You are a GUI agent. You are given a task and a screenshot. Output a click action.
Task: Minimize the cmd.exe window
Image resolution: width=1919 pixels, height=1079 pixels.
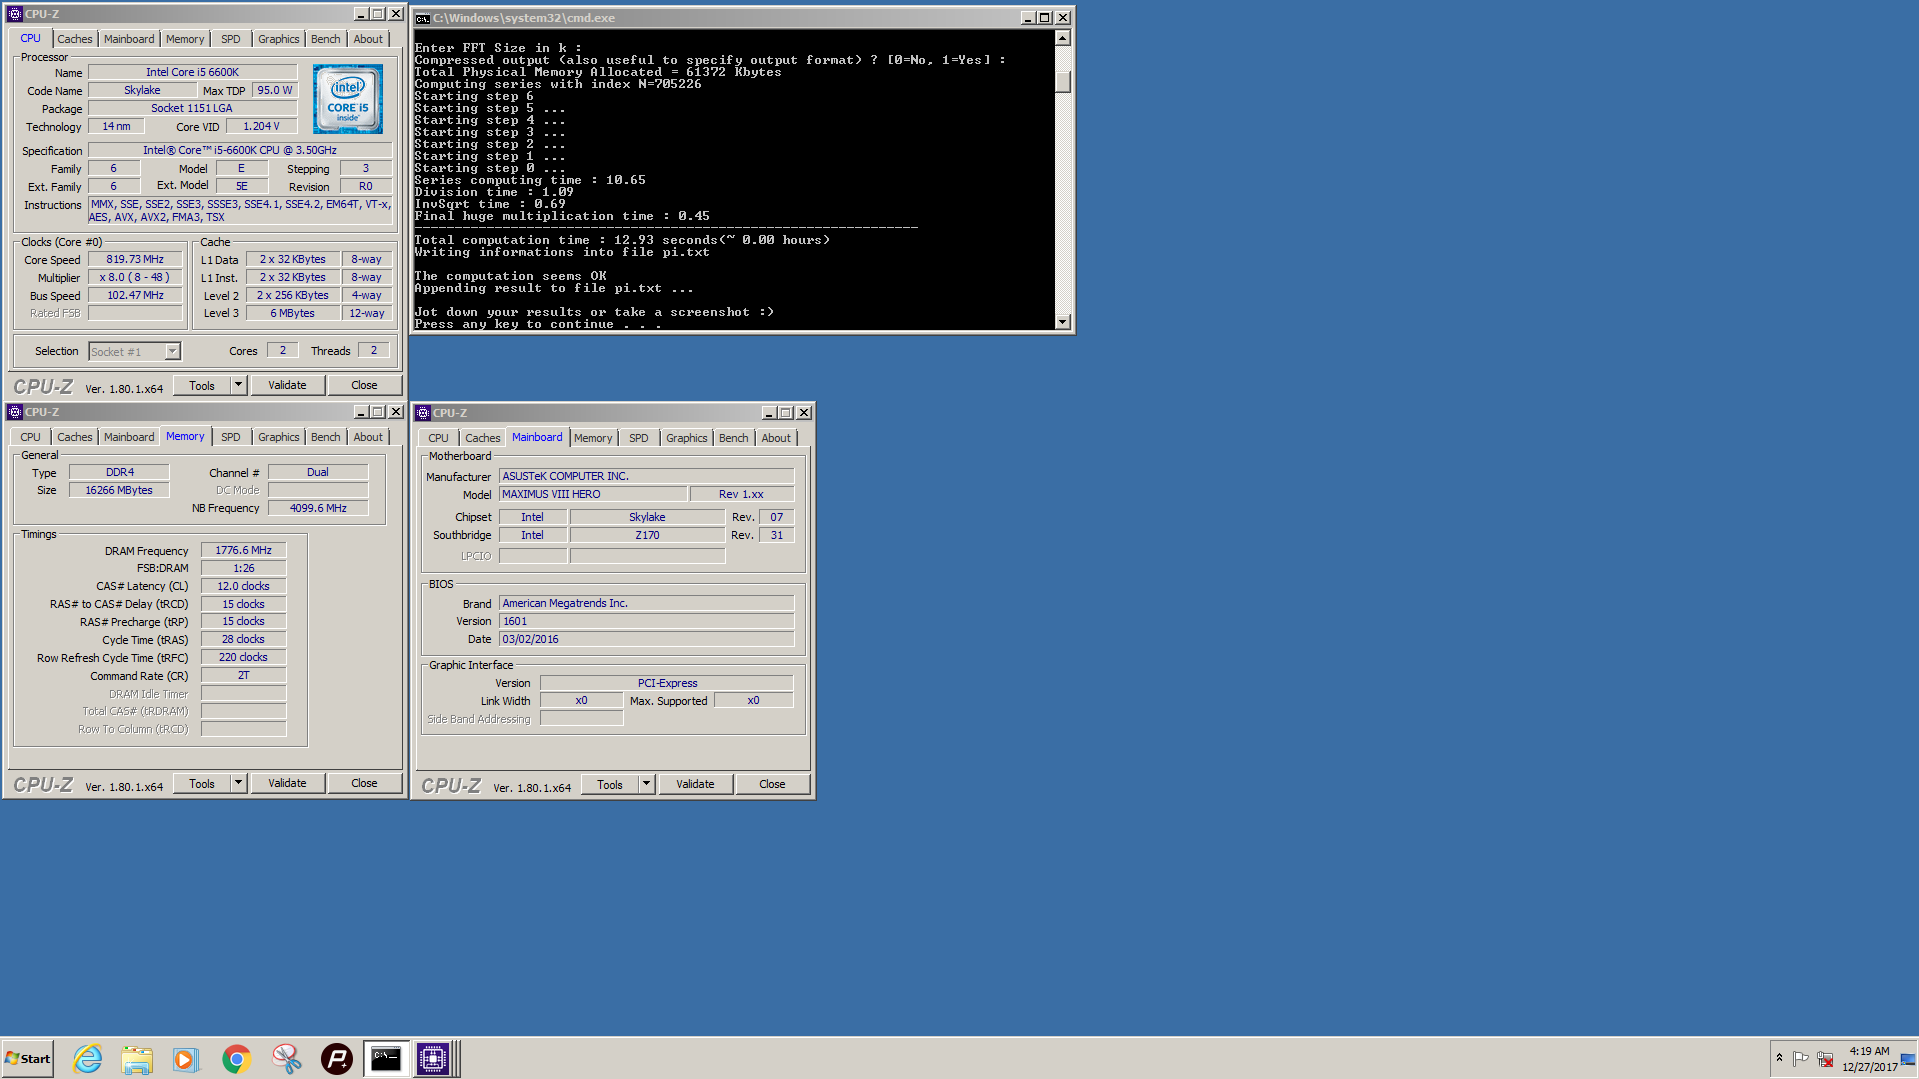[1027, 18]
